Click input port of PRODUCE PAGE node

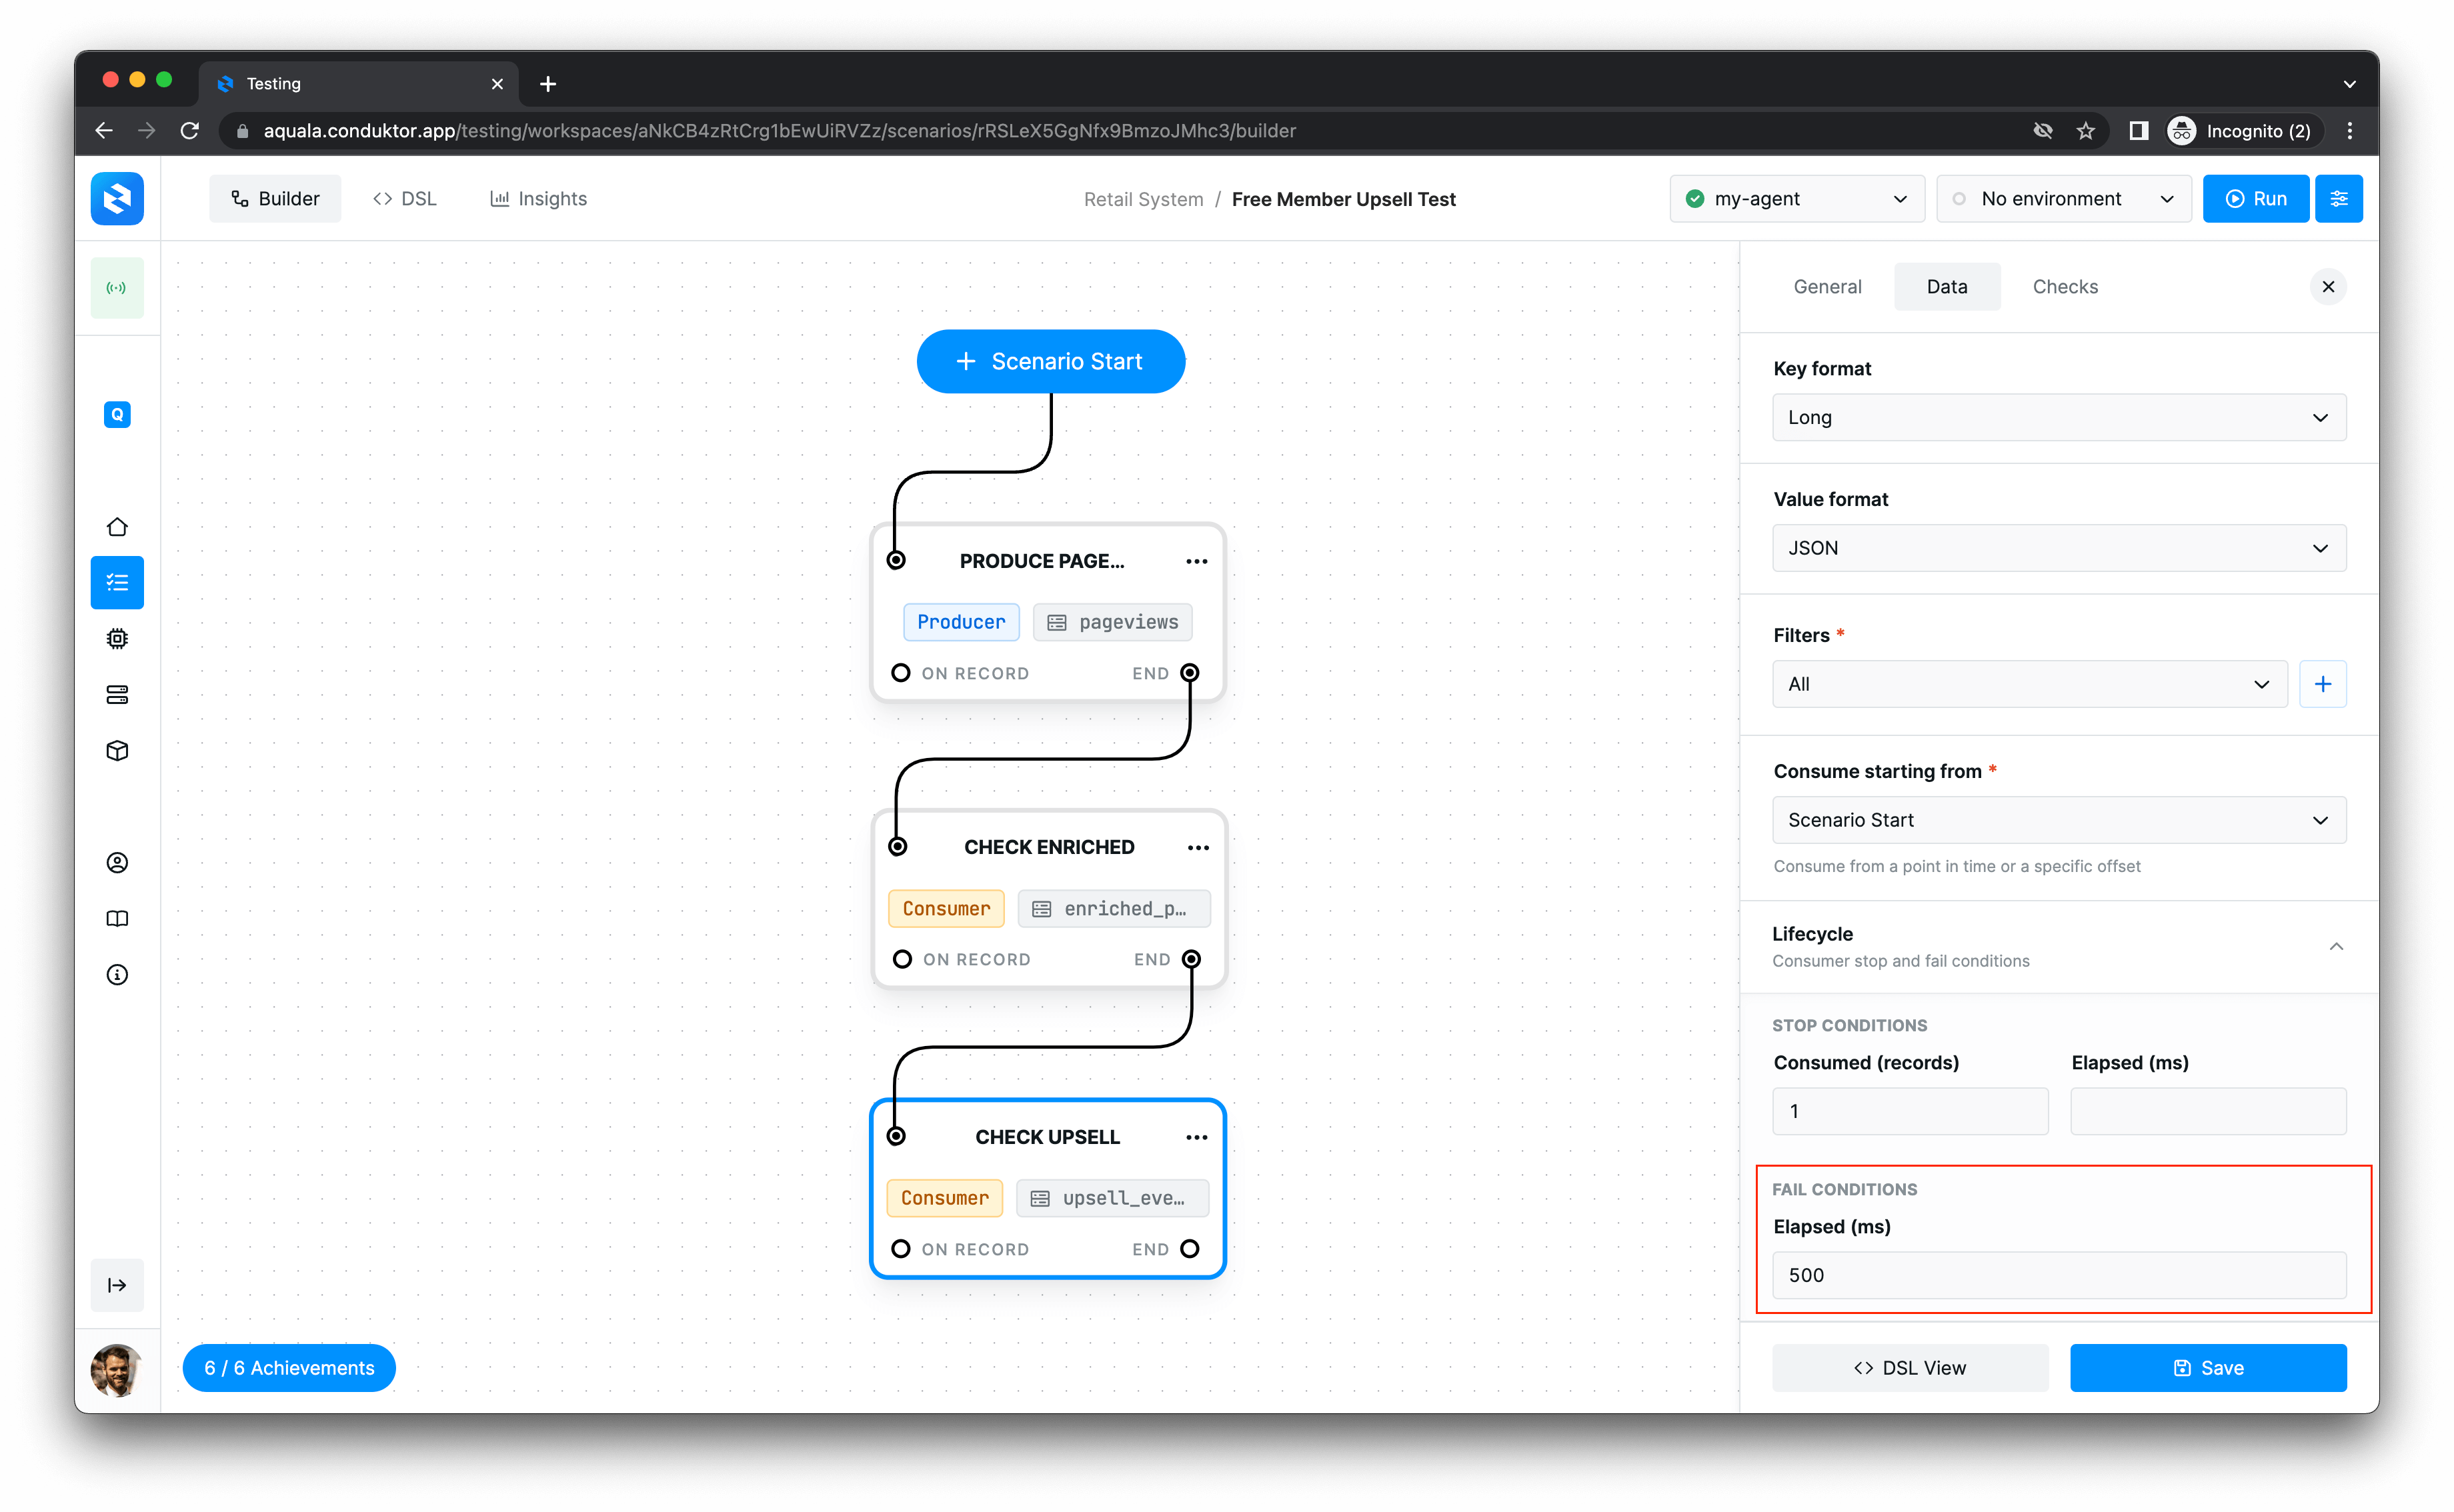point(896,560)
